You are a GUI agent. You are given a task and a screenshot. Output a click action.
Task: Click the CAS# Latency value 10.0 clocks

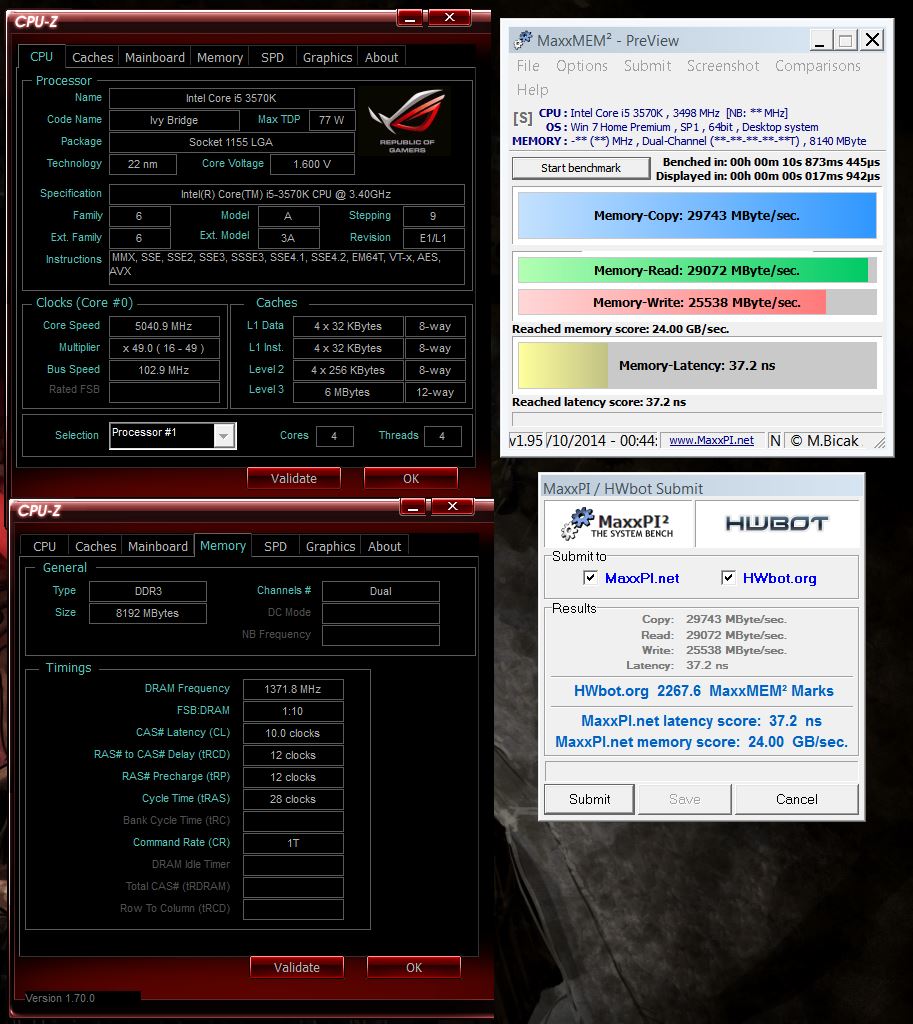[x=293, y=733]
